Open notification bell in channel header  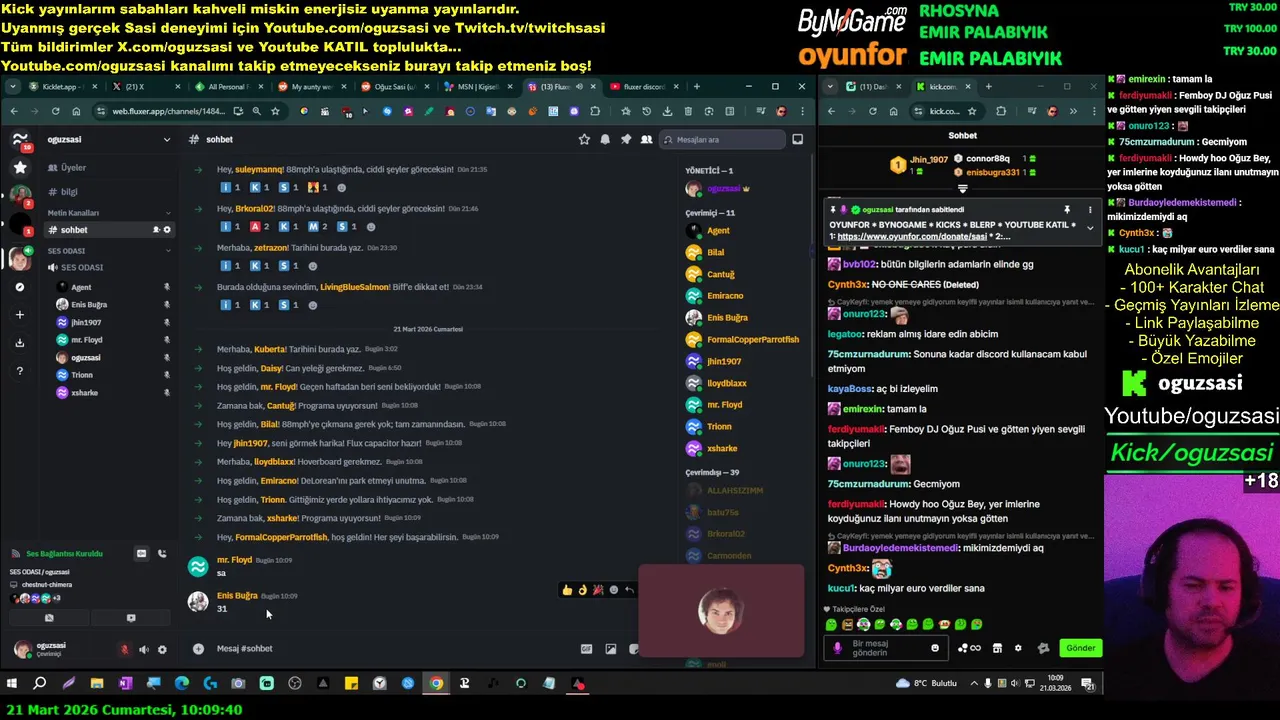pos(605,140)
